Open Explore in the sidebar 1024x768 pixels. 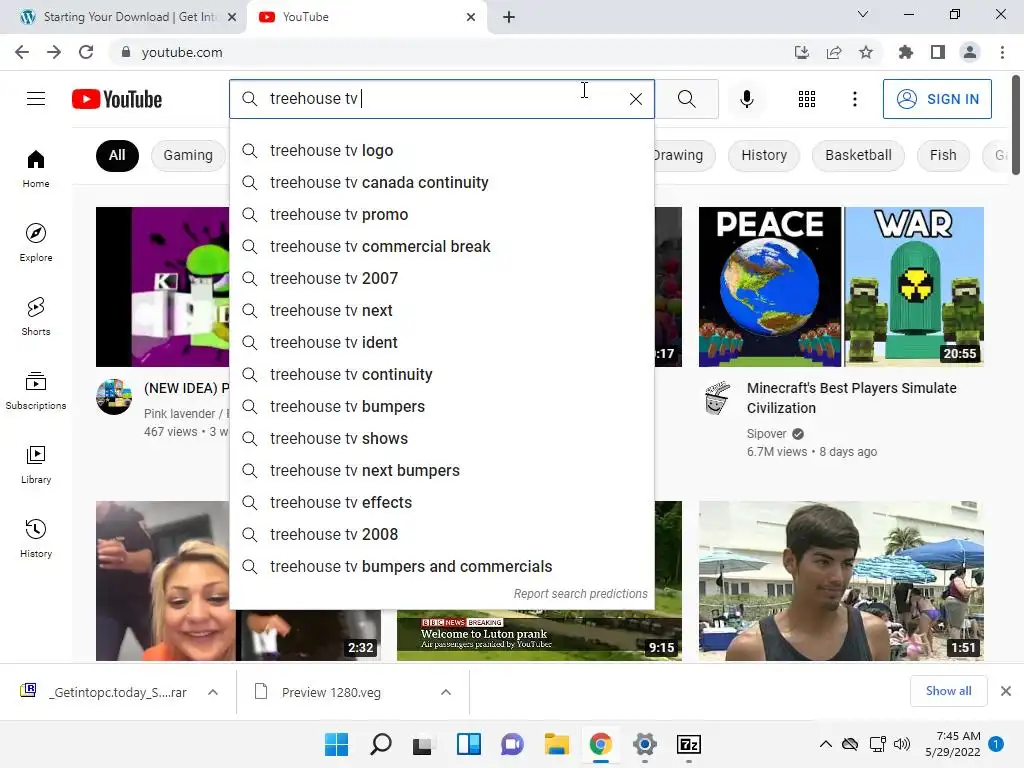coord(36,243)
